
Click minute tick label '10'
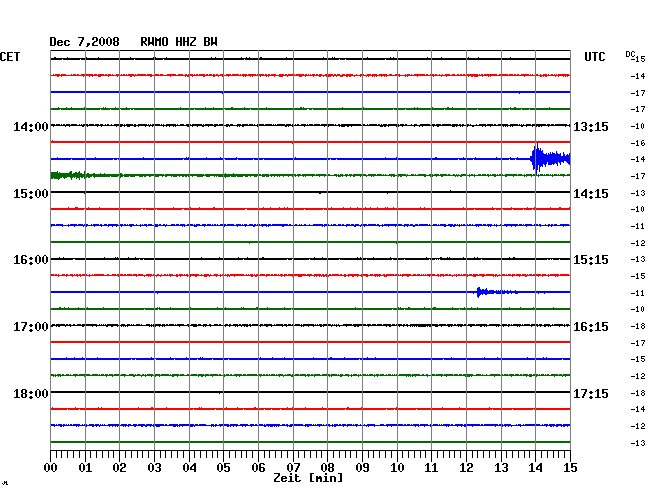click(397, 468)
